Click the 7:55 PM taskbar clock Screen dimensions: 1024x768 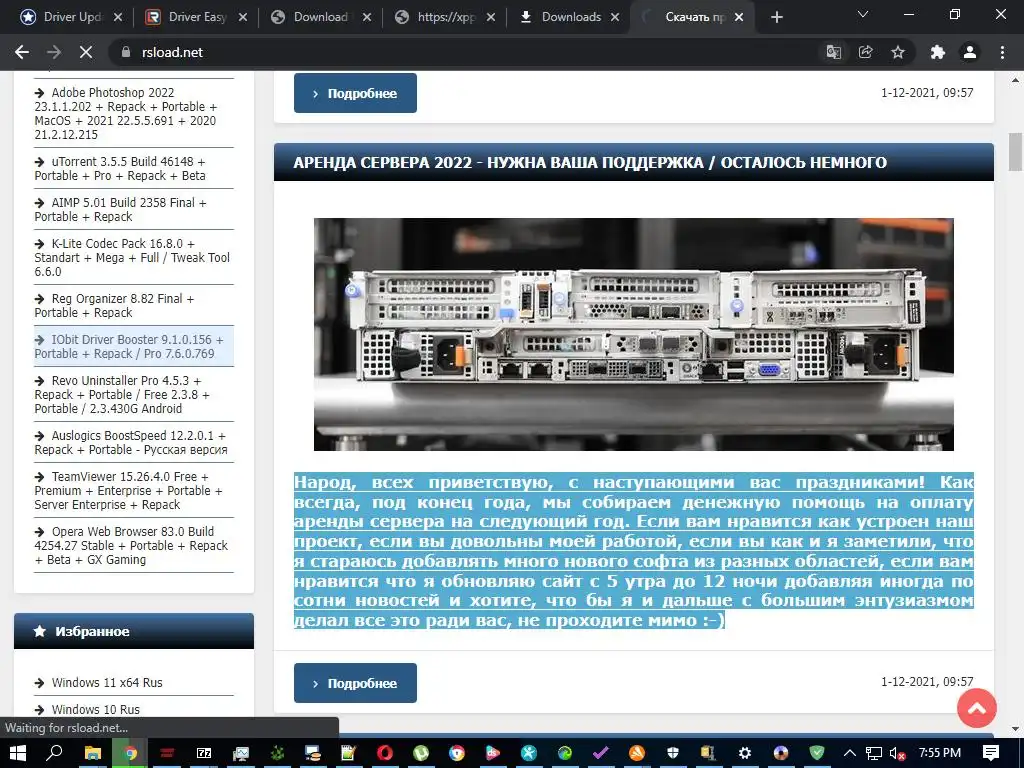pos(940,753)
